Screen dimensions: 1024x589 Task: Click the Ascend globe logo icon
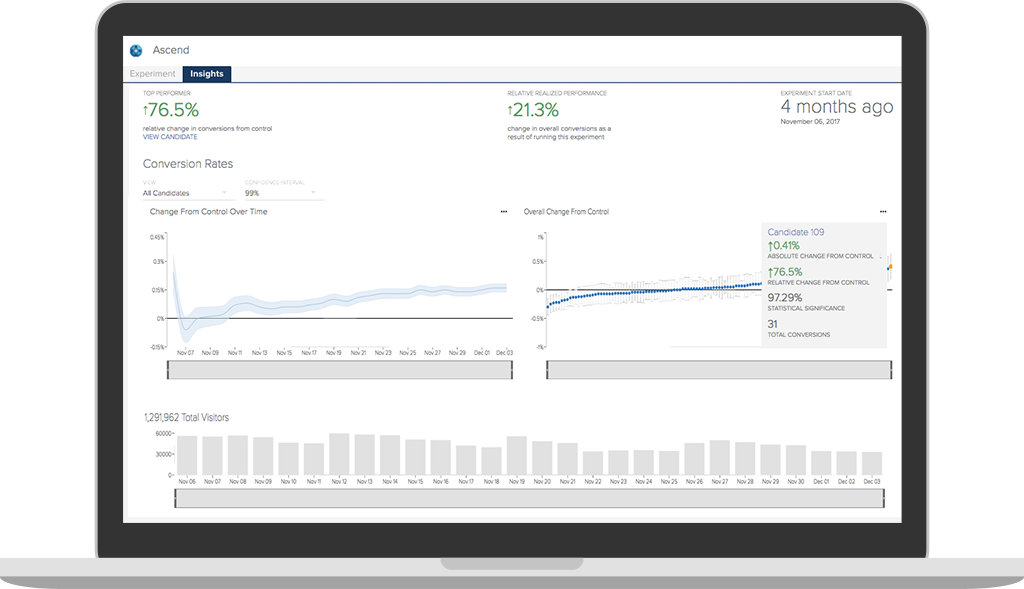pyautogui.click(x=136, y=50)
